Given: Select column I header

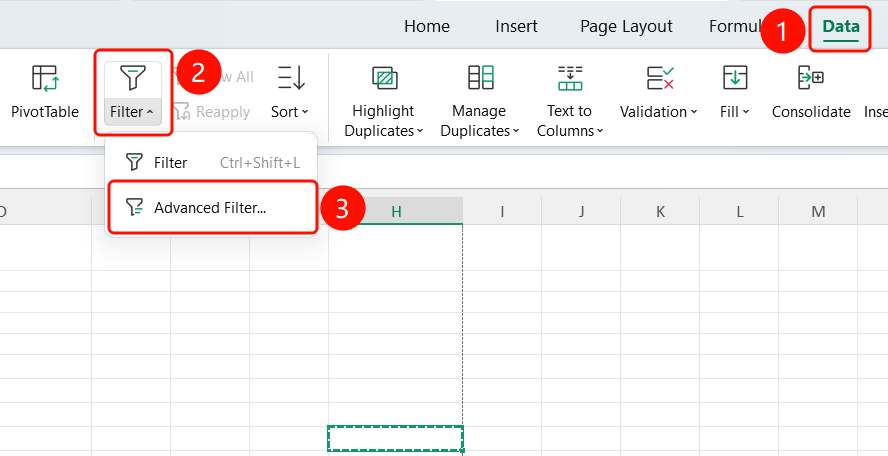Looking at the screenshot, I should pyautogui.click(x=502, y=211).
